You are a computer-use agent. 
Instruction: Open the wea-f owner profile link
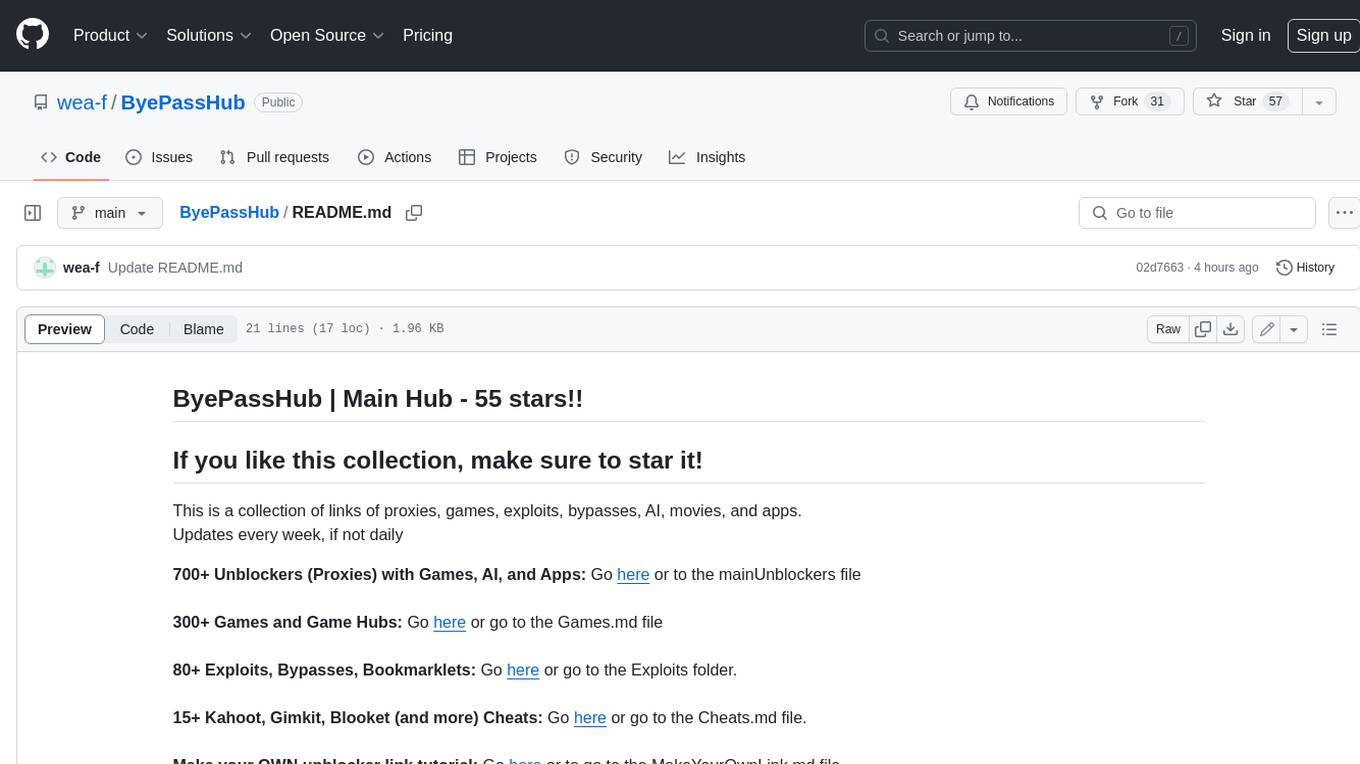[80, 103]
